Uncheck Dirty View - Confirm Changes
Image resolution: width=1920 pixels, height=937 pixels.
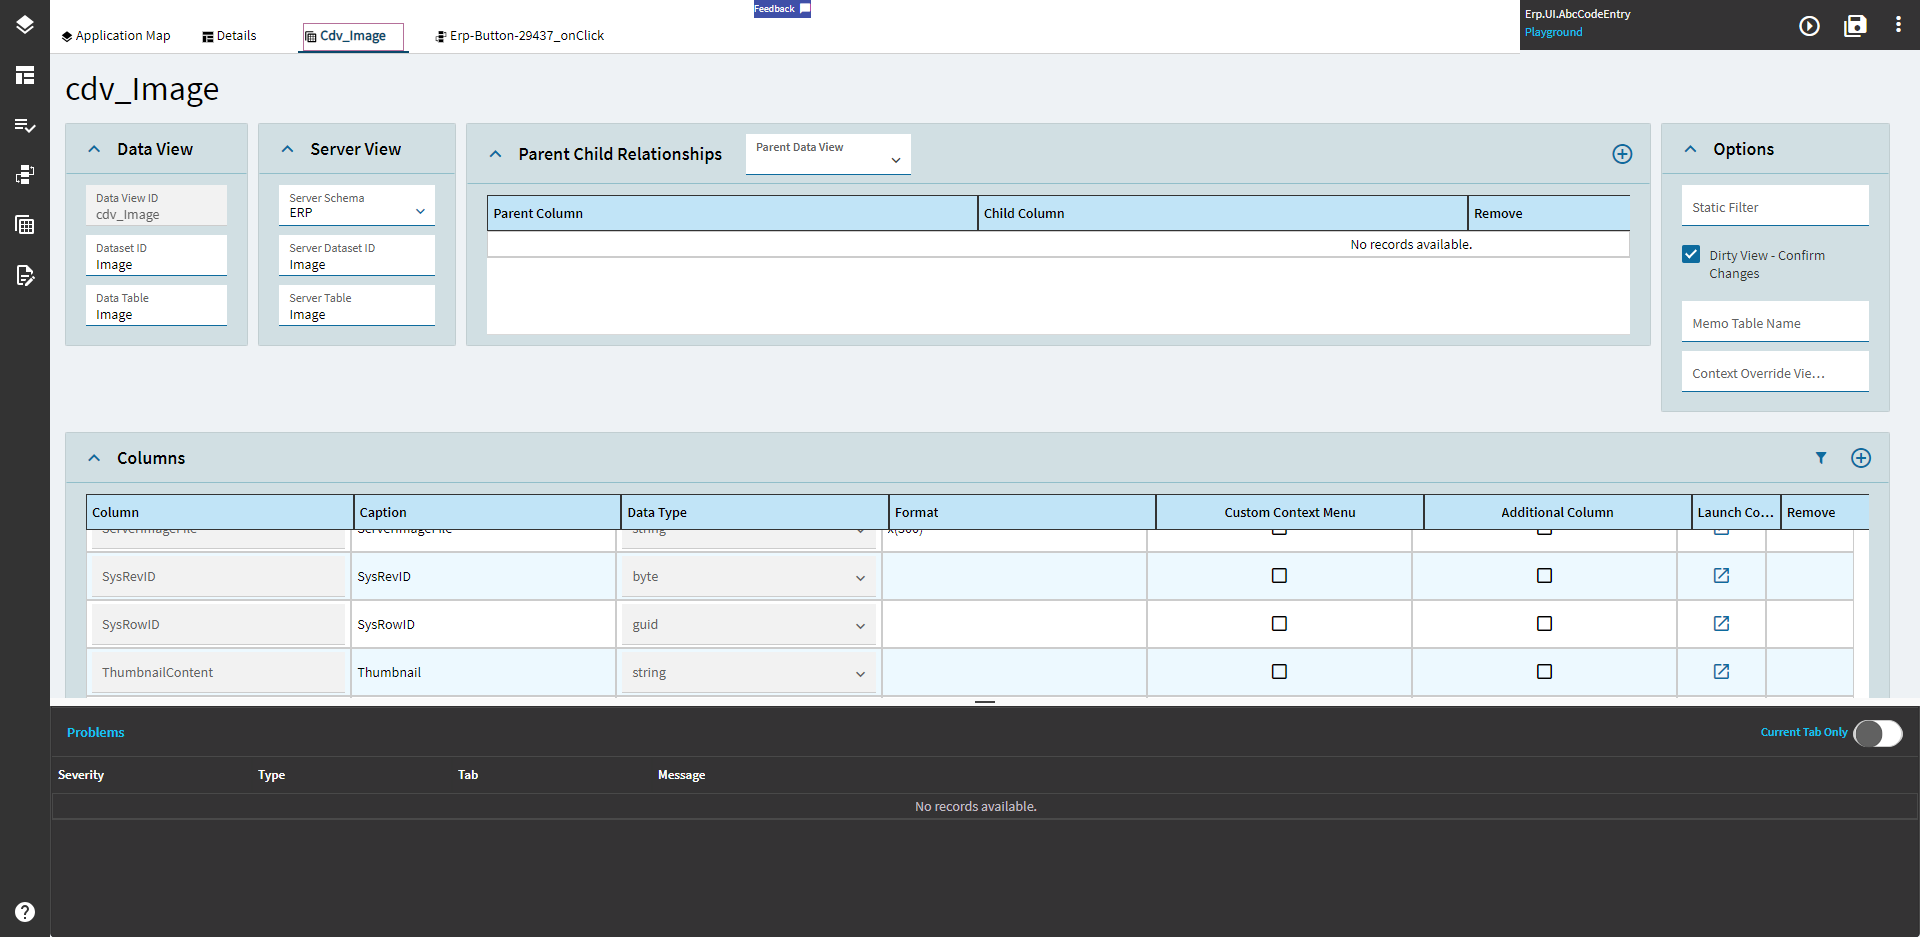(1691, 255)
